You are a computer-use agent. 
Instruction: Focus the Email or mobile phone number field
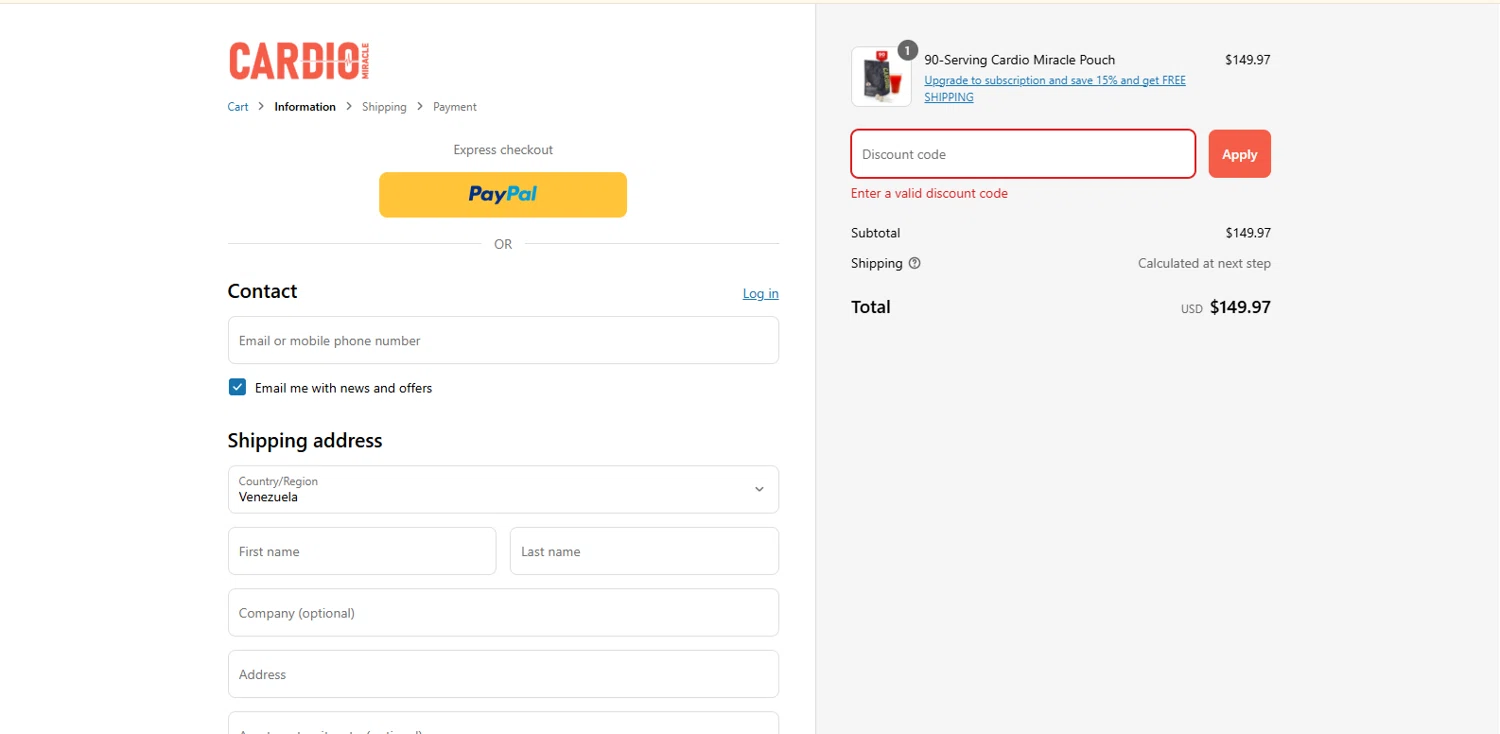pos(503,340)
